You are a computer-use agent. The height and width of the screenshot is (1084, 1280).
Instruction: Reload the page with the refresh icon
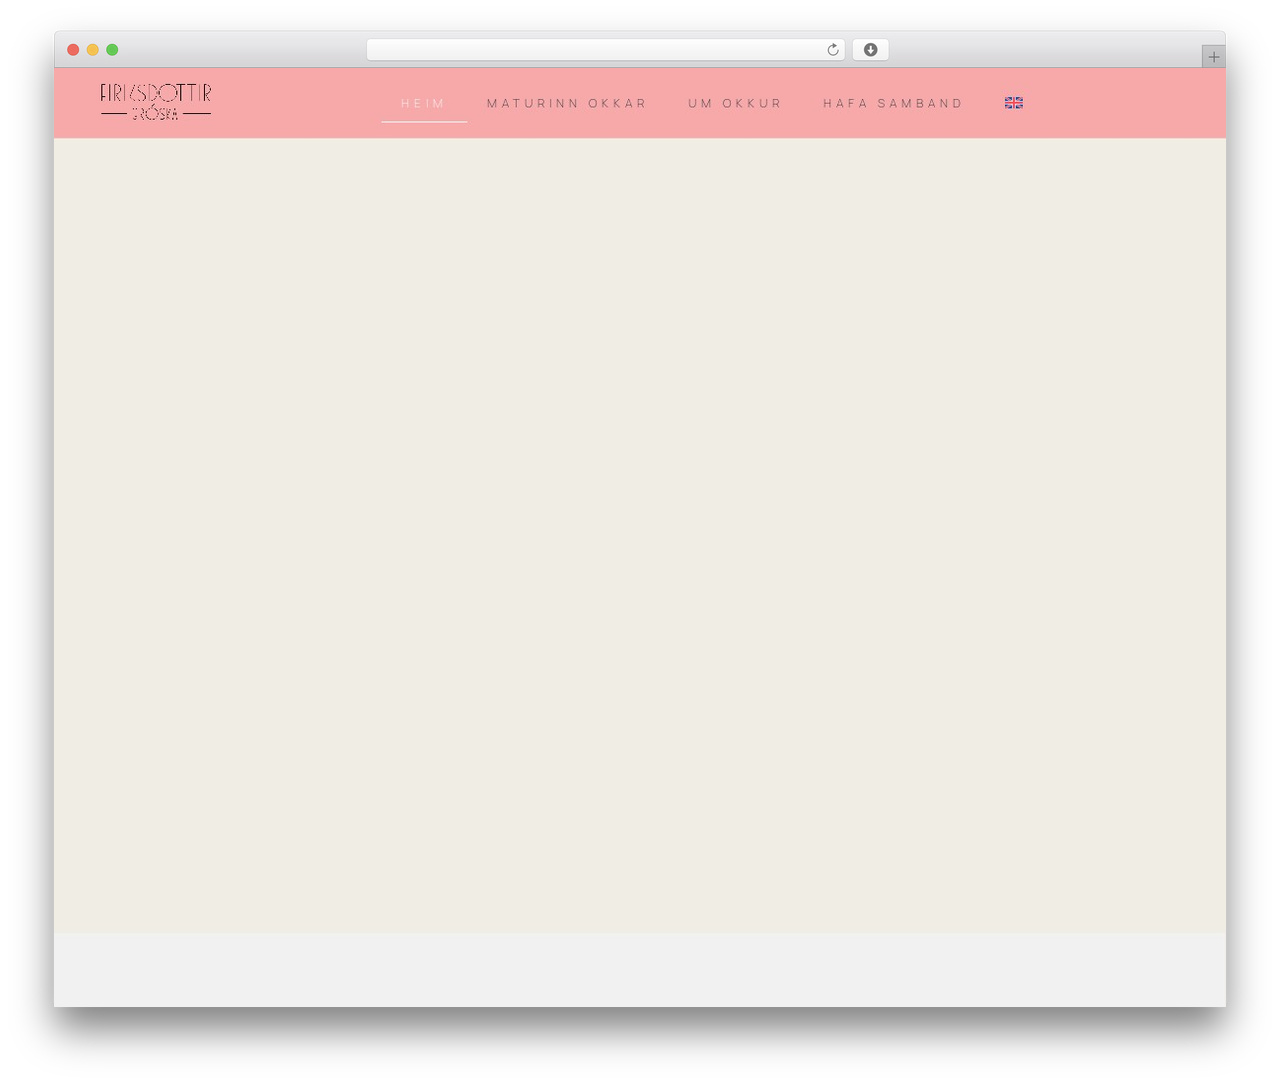click(x=833, y=50)
